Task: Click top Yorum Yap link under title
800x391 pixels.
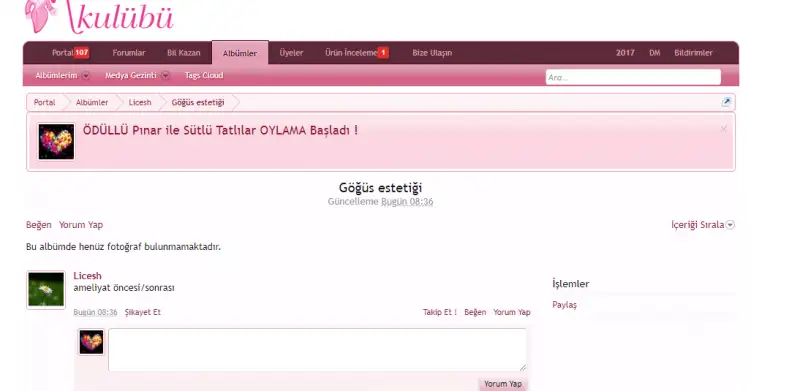Action: click(x=81, y=225)
